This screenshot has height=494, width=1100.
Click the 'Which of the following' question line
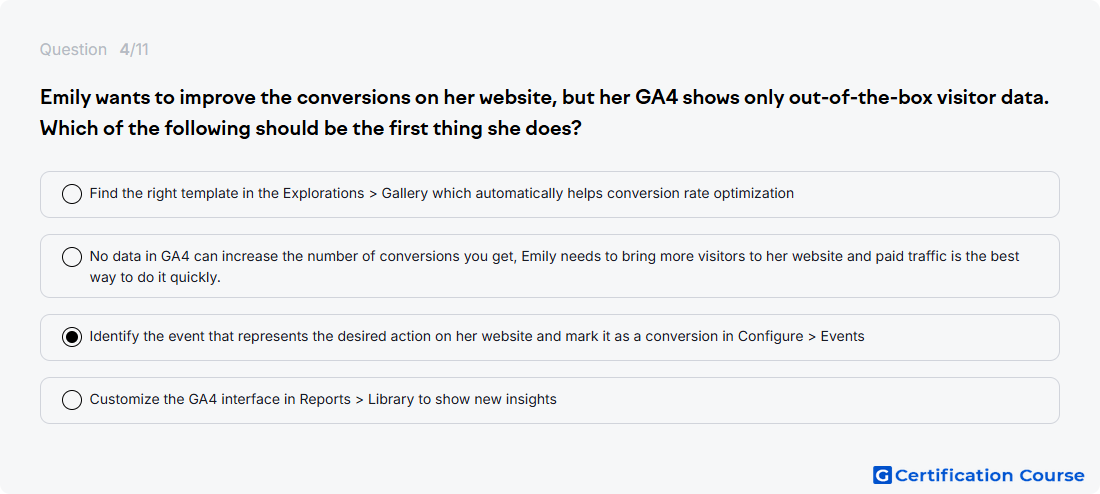pyautogui.click(x=311, y=129)
